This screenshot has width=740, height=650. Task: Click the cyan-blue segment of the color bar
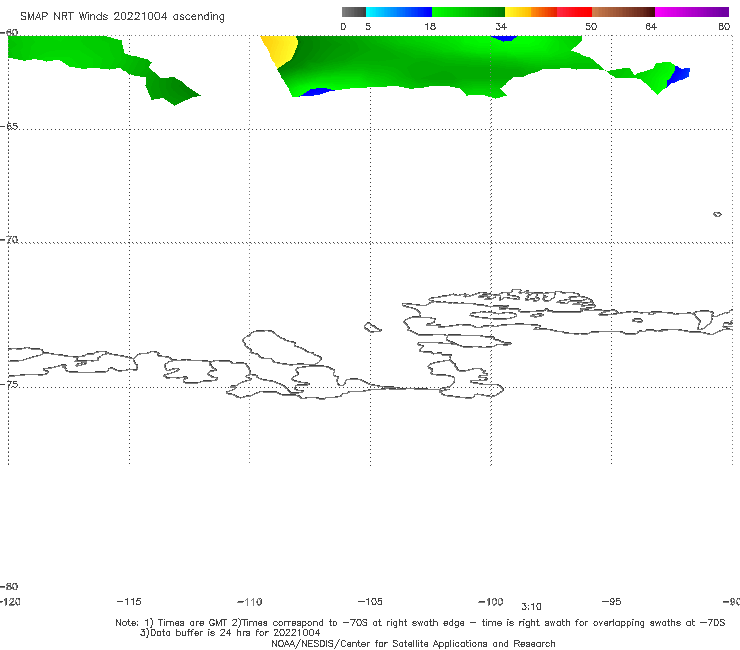pyautogui.click(x=399, y=12)
